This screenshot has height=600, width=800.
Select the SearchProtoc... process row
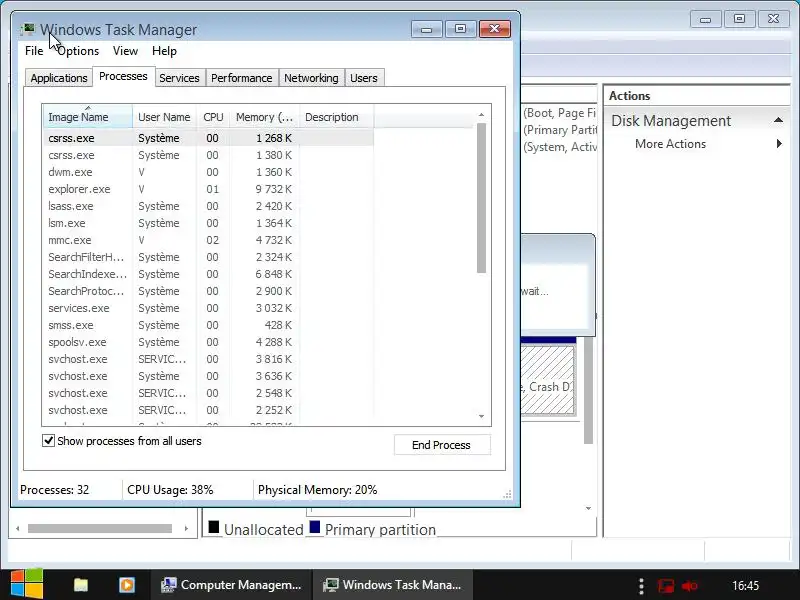(x=208, y=291)
